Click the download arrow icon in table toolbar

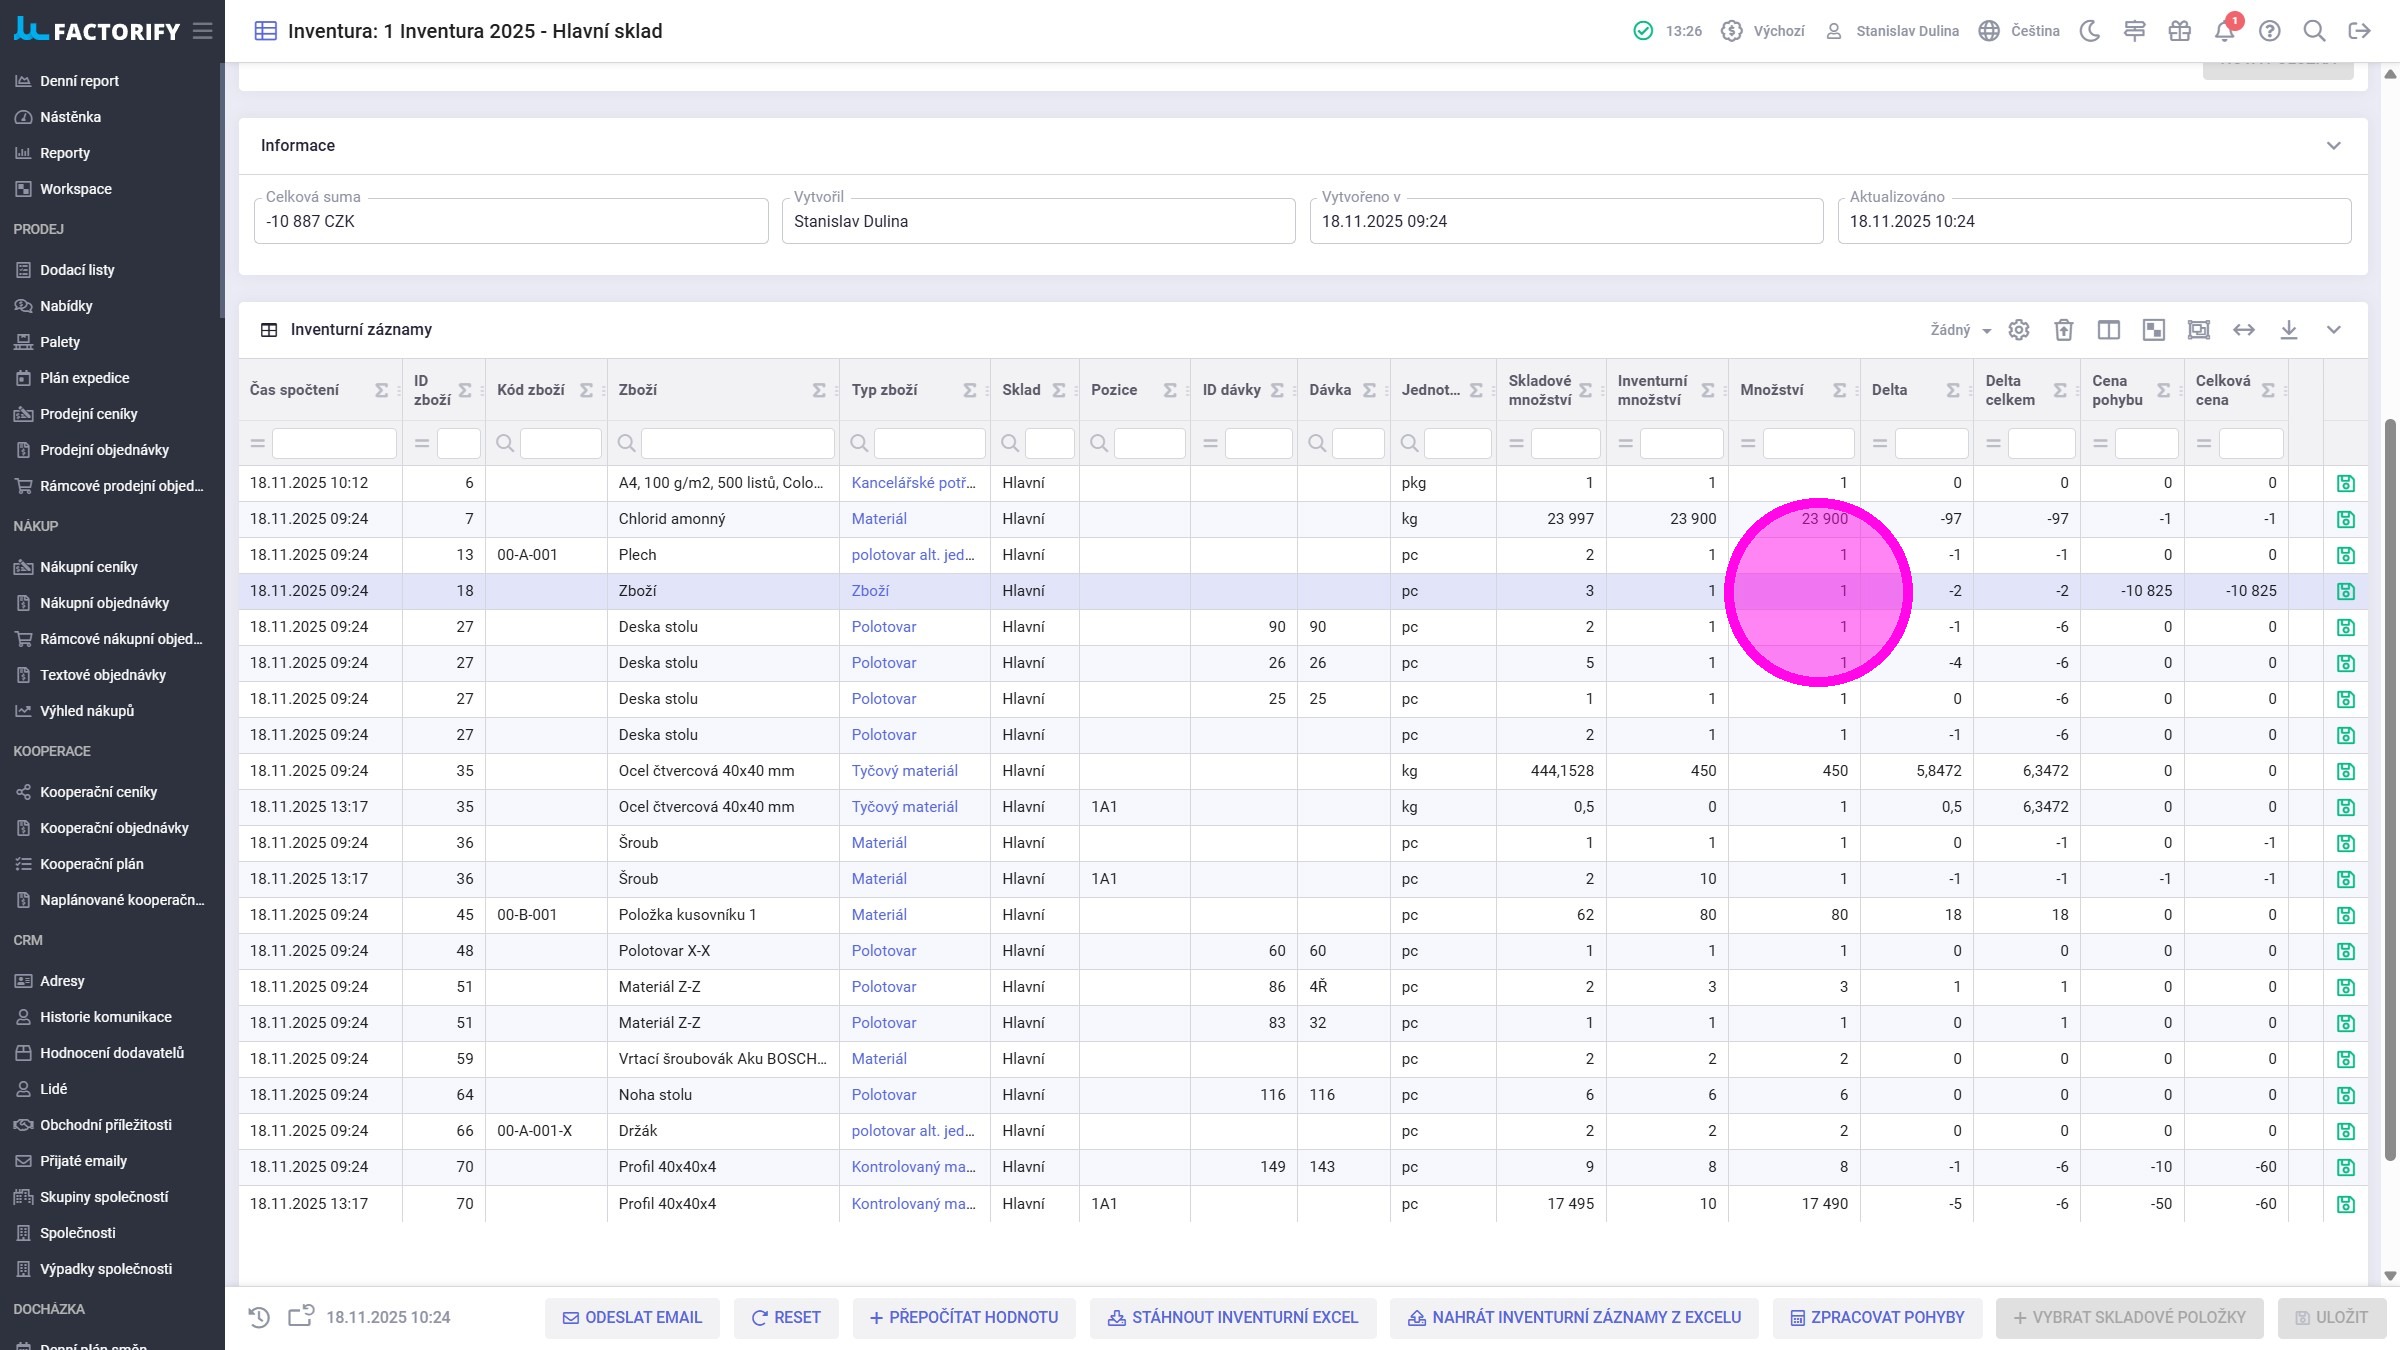click(x=2289, y=330)
